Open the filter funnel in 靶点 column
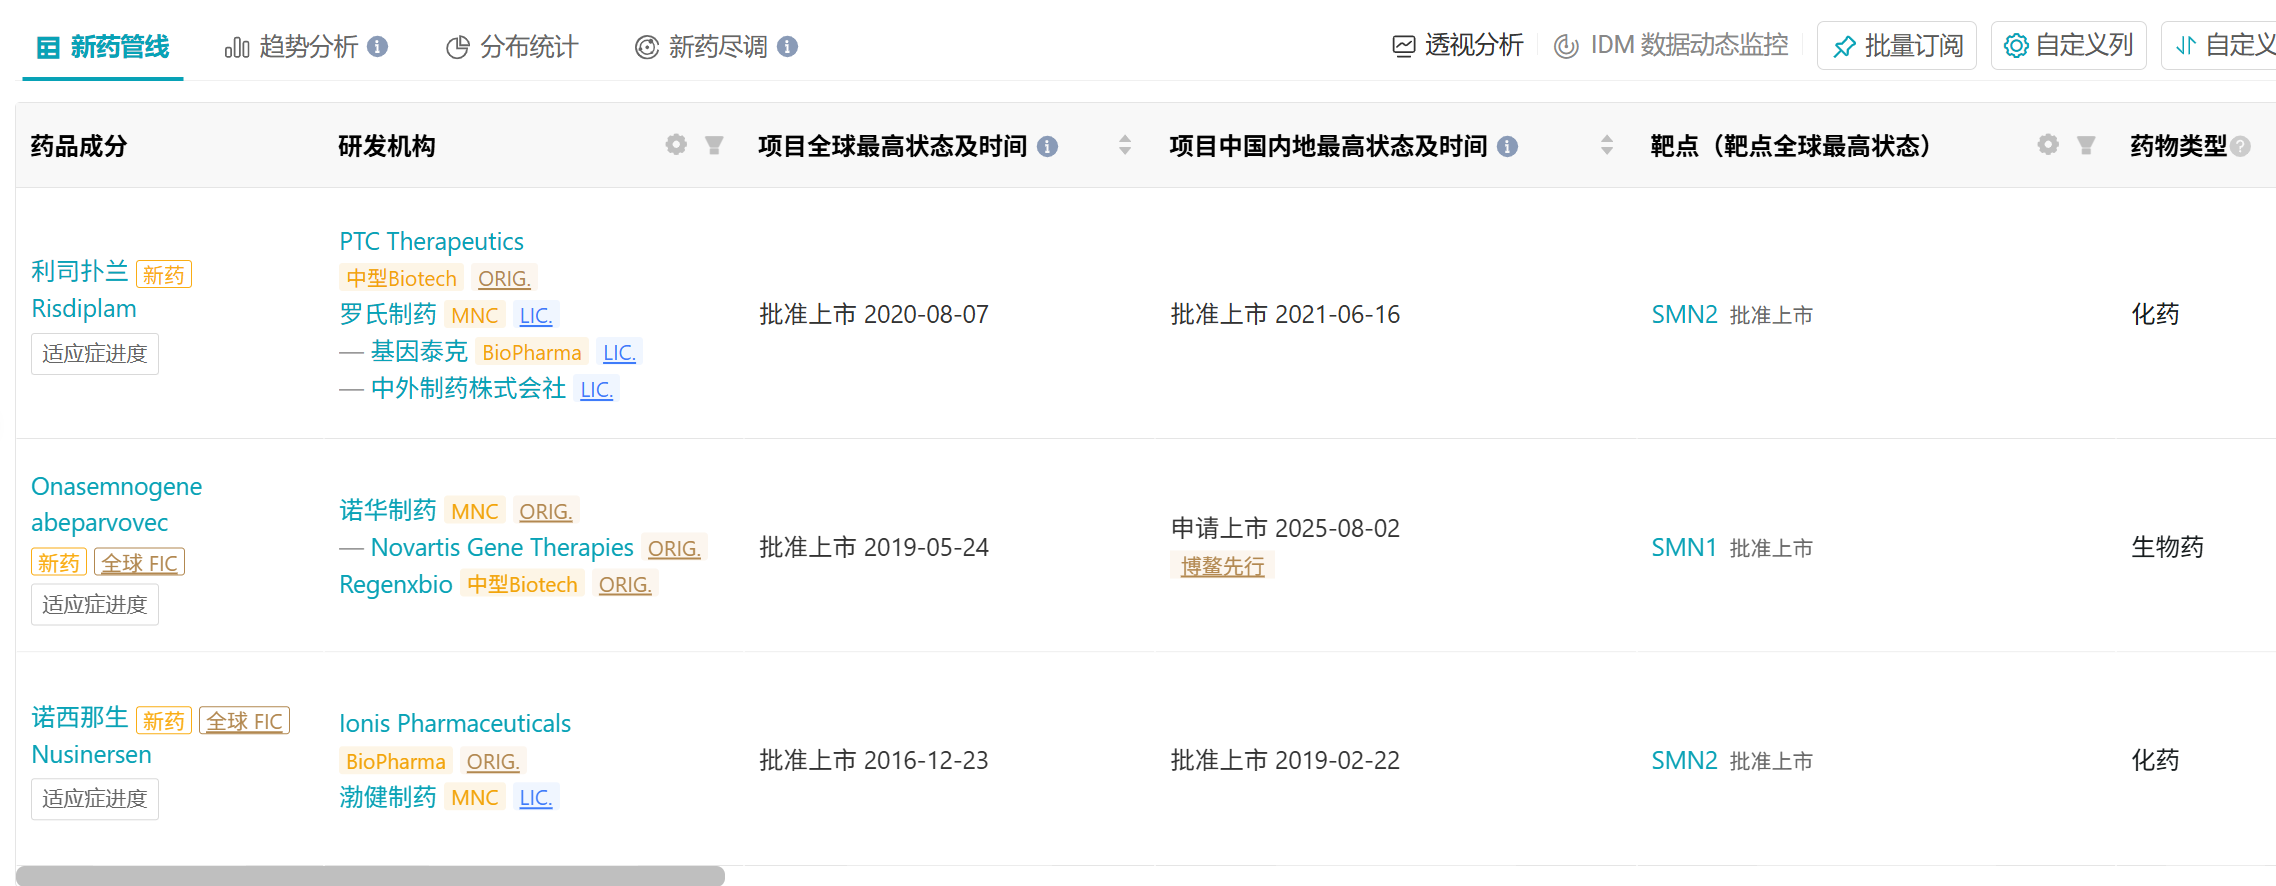 (2086, 145)
